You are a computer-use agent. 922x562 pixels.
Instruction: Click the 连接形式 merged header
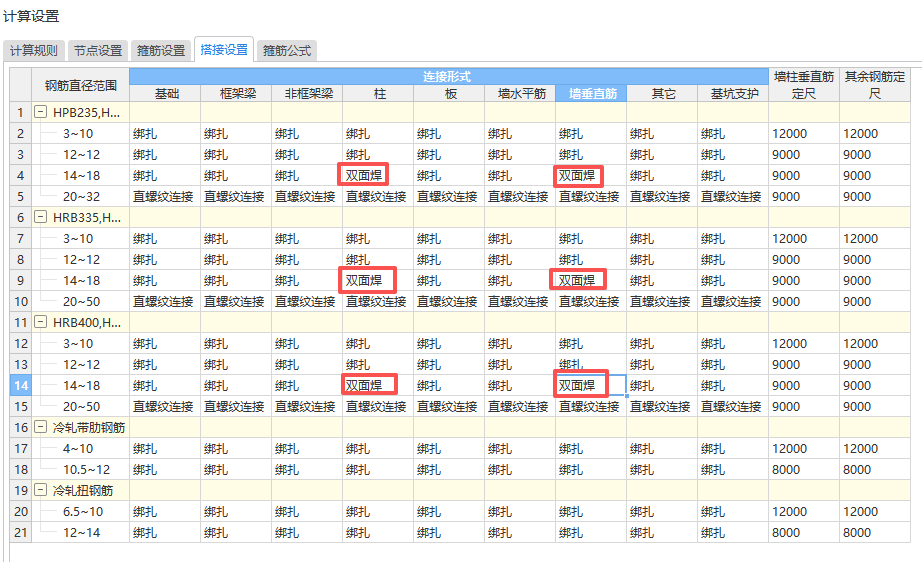(449, 76)
